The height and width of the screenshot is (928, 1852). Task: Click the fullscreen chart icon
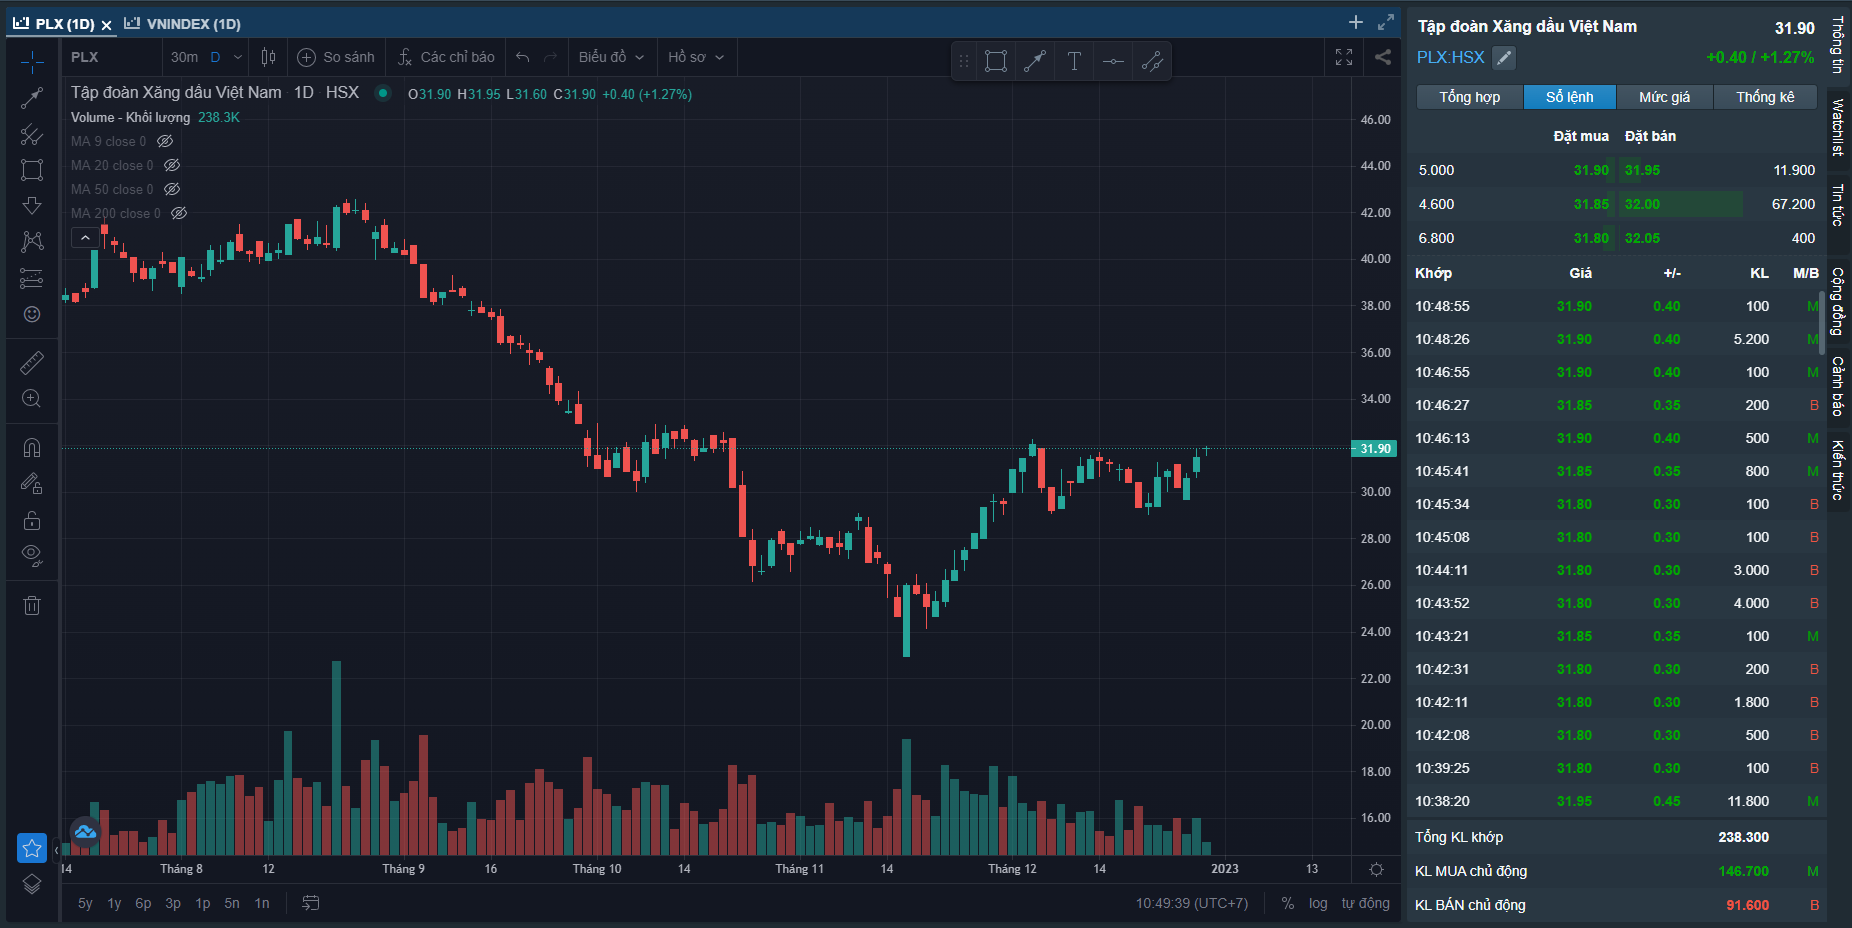[x=1344, y=57]
